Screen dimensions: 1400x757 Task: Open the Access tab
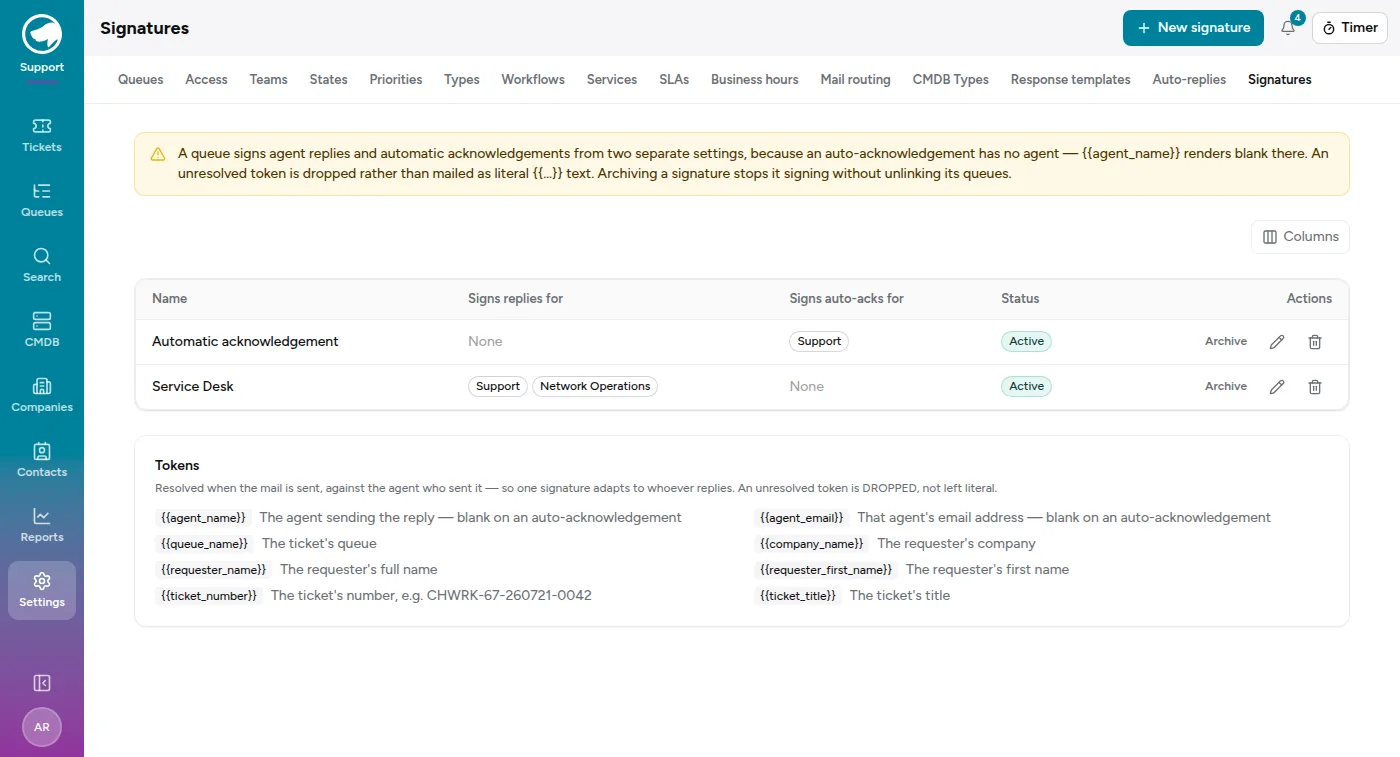[x=207, y=79]
